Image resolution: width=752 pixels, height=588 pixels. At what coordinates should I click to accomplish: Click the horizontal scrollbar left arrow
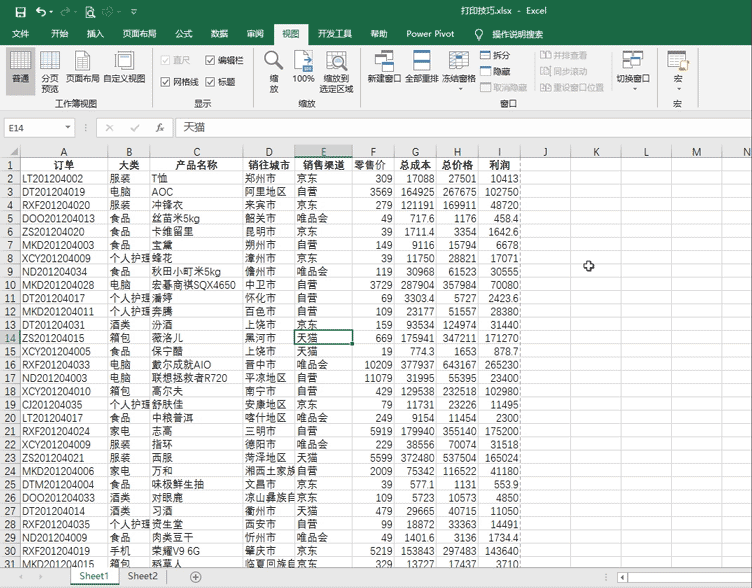pos(622,577)
